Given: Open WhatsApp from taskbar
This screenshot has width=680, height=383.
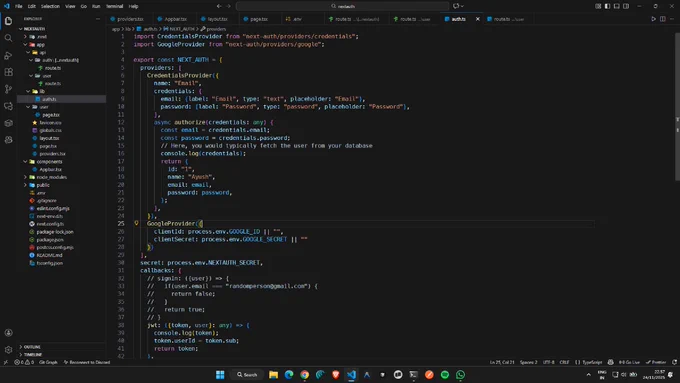Looking at the screenshot, I should 461,375.
